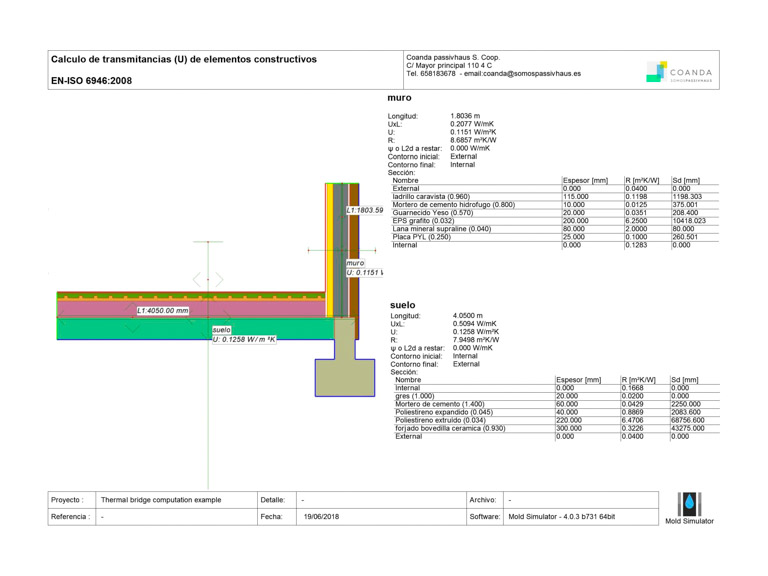Select R cell '6.4706'
This screenshot has height=576, width=768.
pyautogui.click(x=632, y=420)
